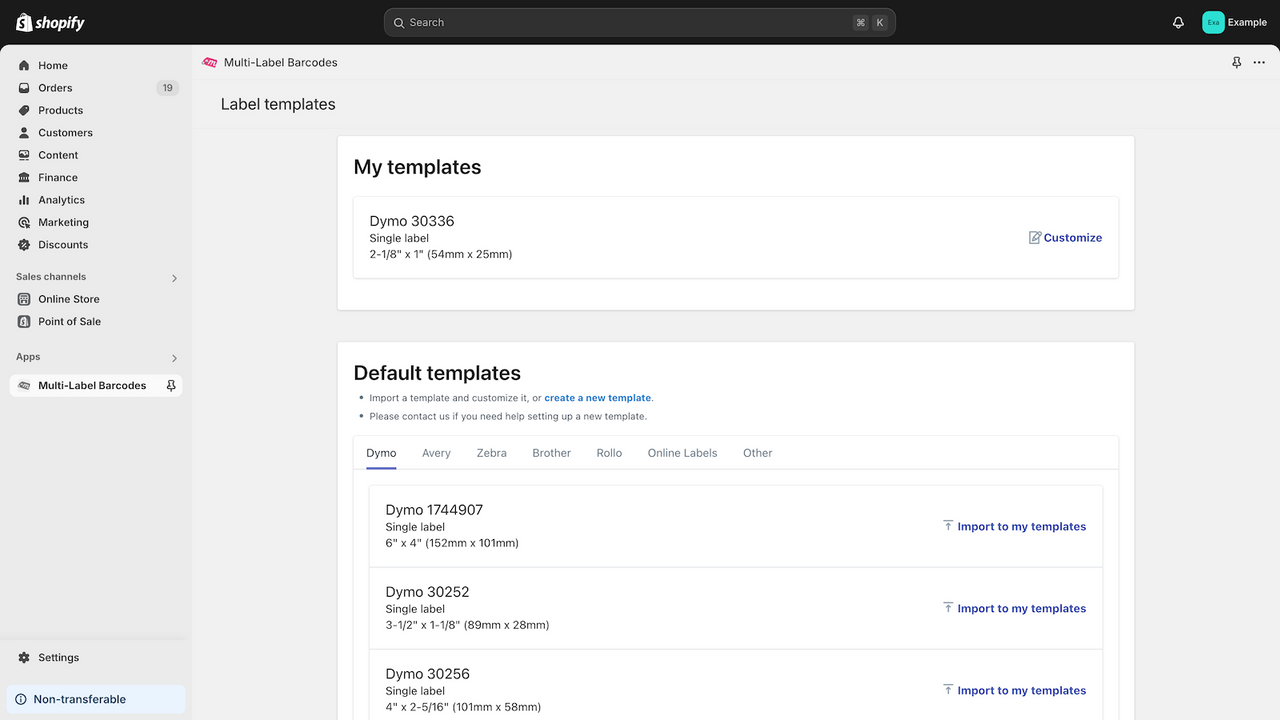Click the Example store name
This screenshot has width=1280, height=720.
tap(1247, 22)
